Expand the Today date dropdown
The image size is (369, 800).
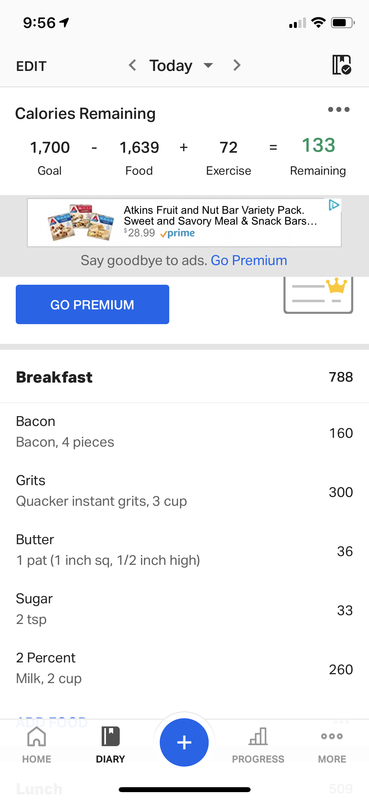(x=181, y=65)
